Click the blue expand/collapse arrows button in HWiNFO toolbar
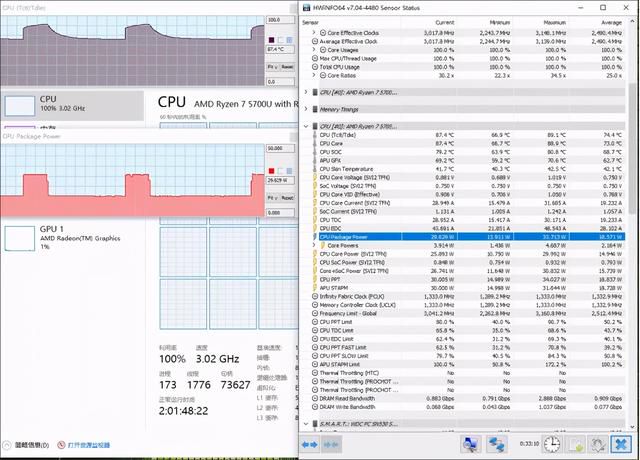Screen dimensions: 640x460 pyautogui.click(x=309, y=444)
